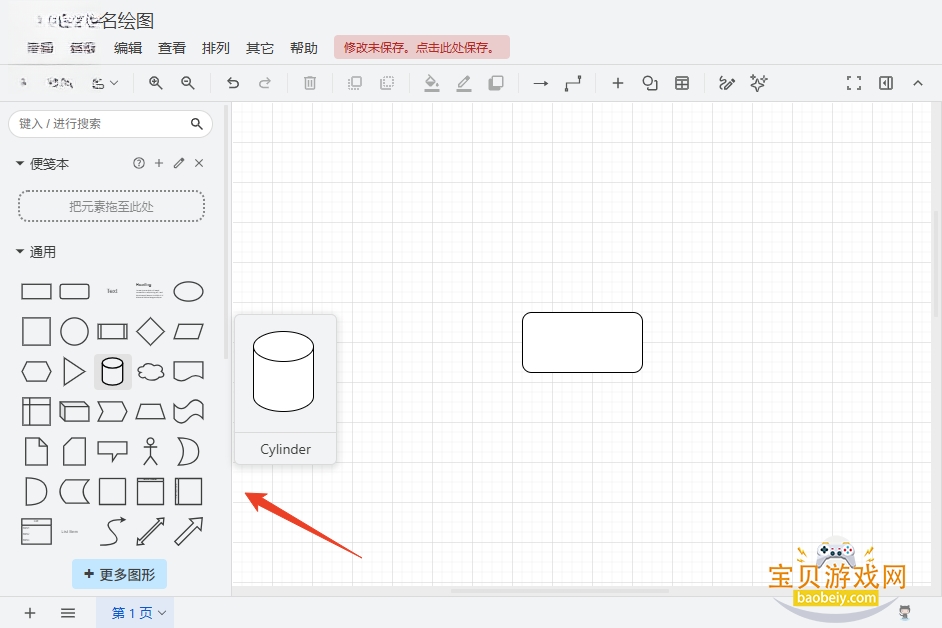Click the freehand sketch pen icon
Image resolution: width=942 pixels, height=628 pixels.
726,83
